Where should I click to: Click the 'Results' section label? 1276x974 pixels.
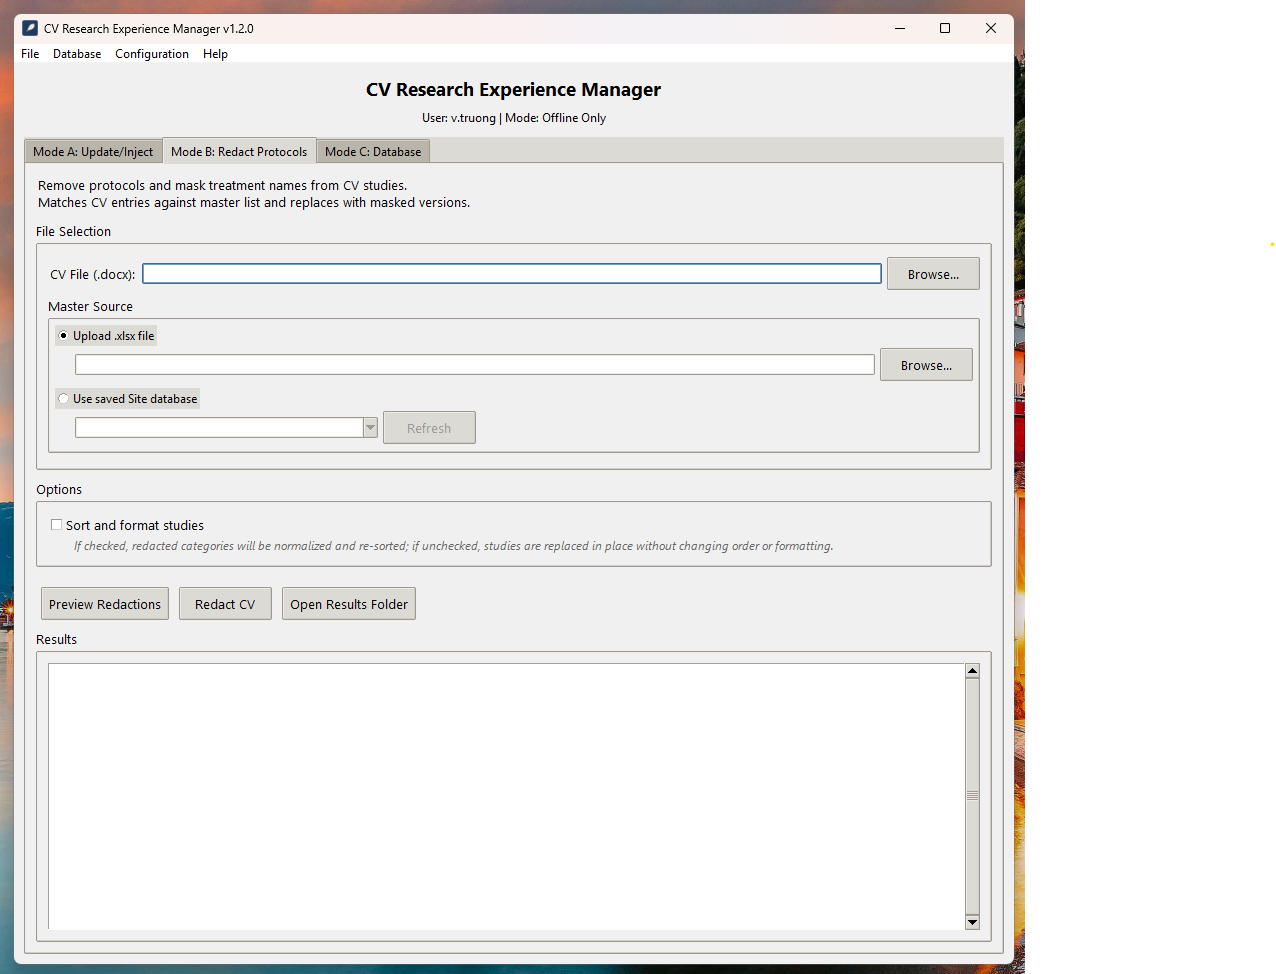pos(56,639)
